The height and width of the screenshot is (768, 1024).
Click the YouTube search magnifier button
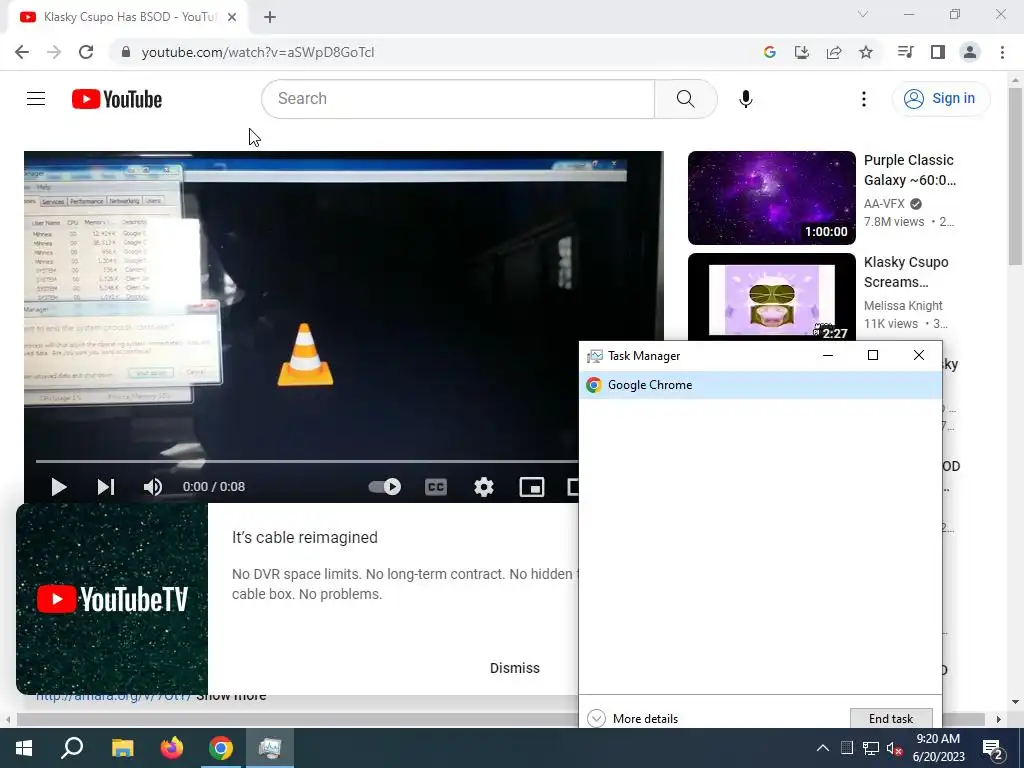click(x=686, y=99)
